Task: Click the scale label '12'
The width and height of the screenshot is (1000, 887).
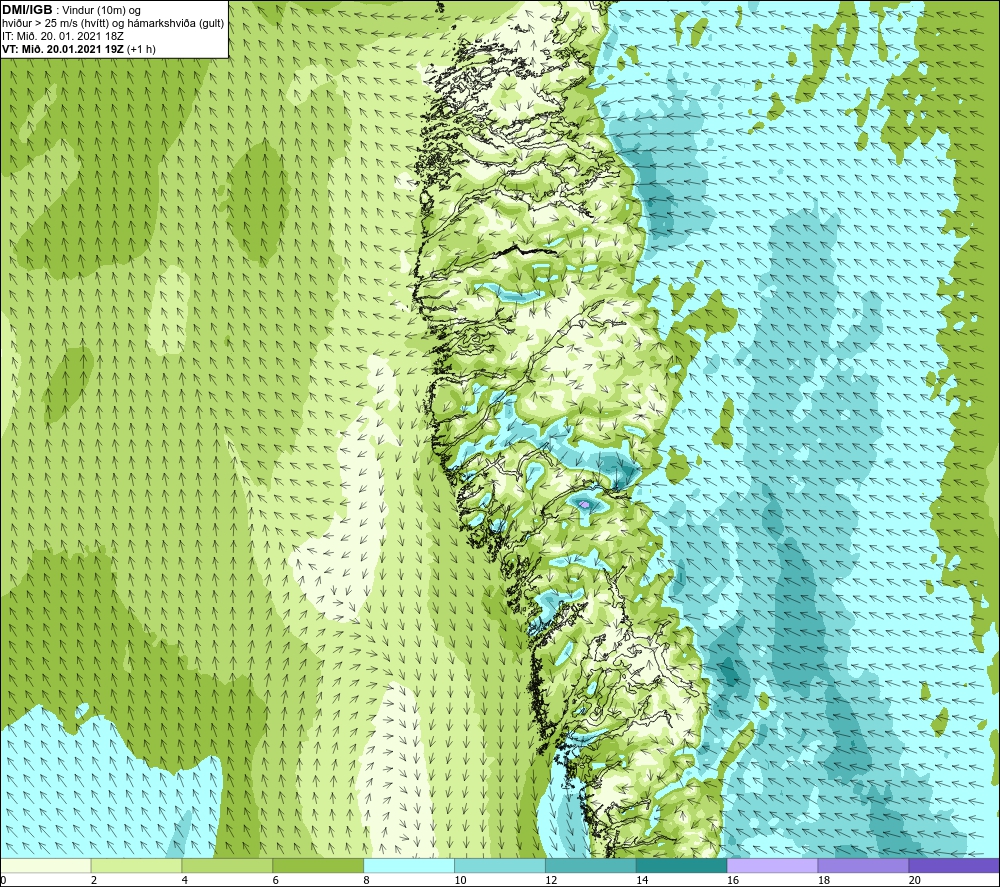Action: (551, 880)
